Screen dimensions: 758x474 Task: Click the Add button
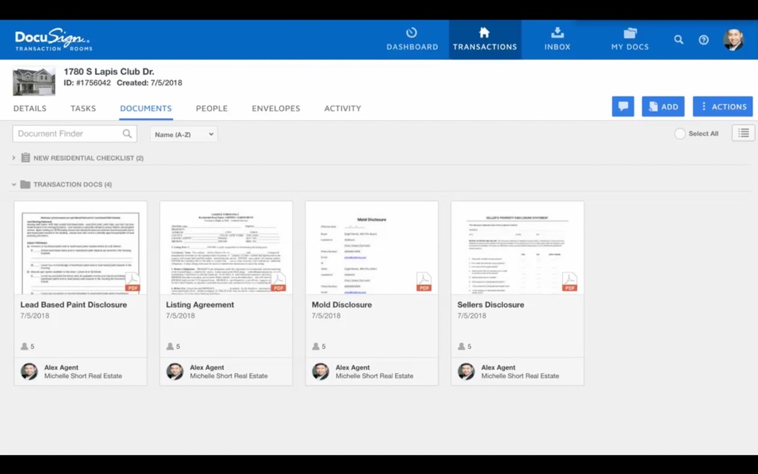pyautogui.click(x=663, y=106)
